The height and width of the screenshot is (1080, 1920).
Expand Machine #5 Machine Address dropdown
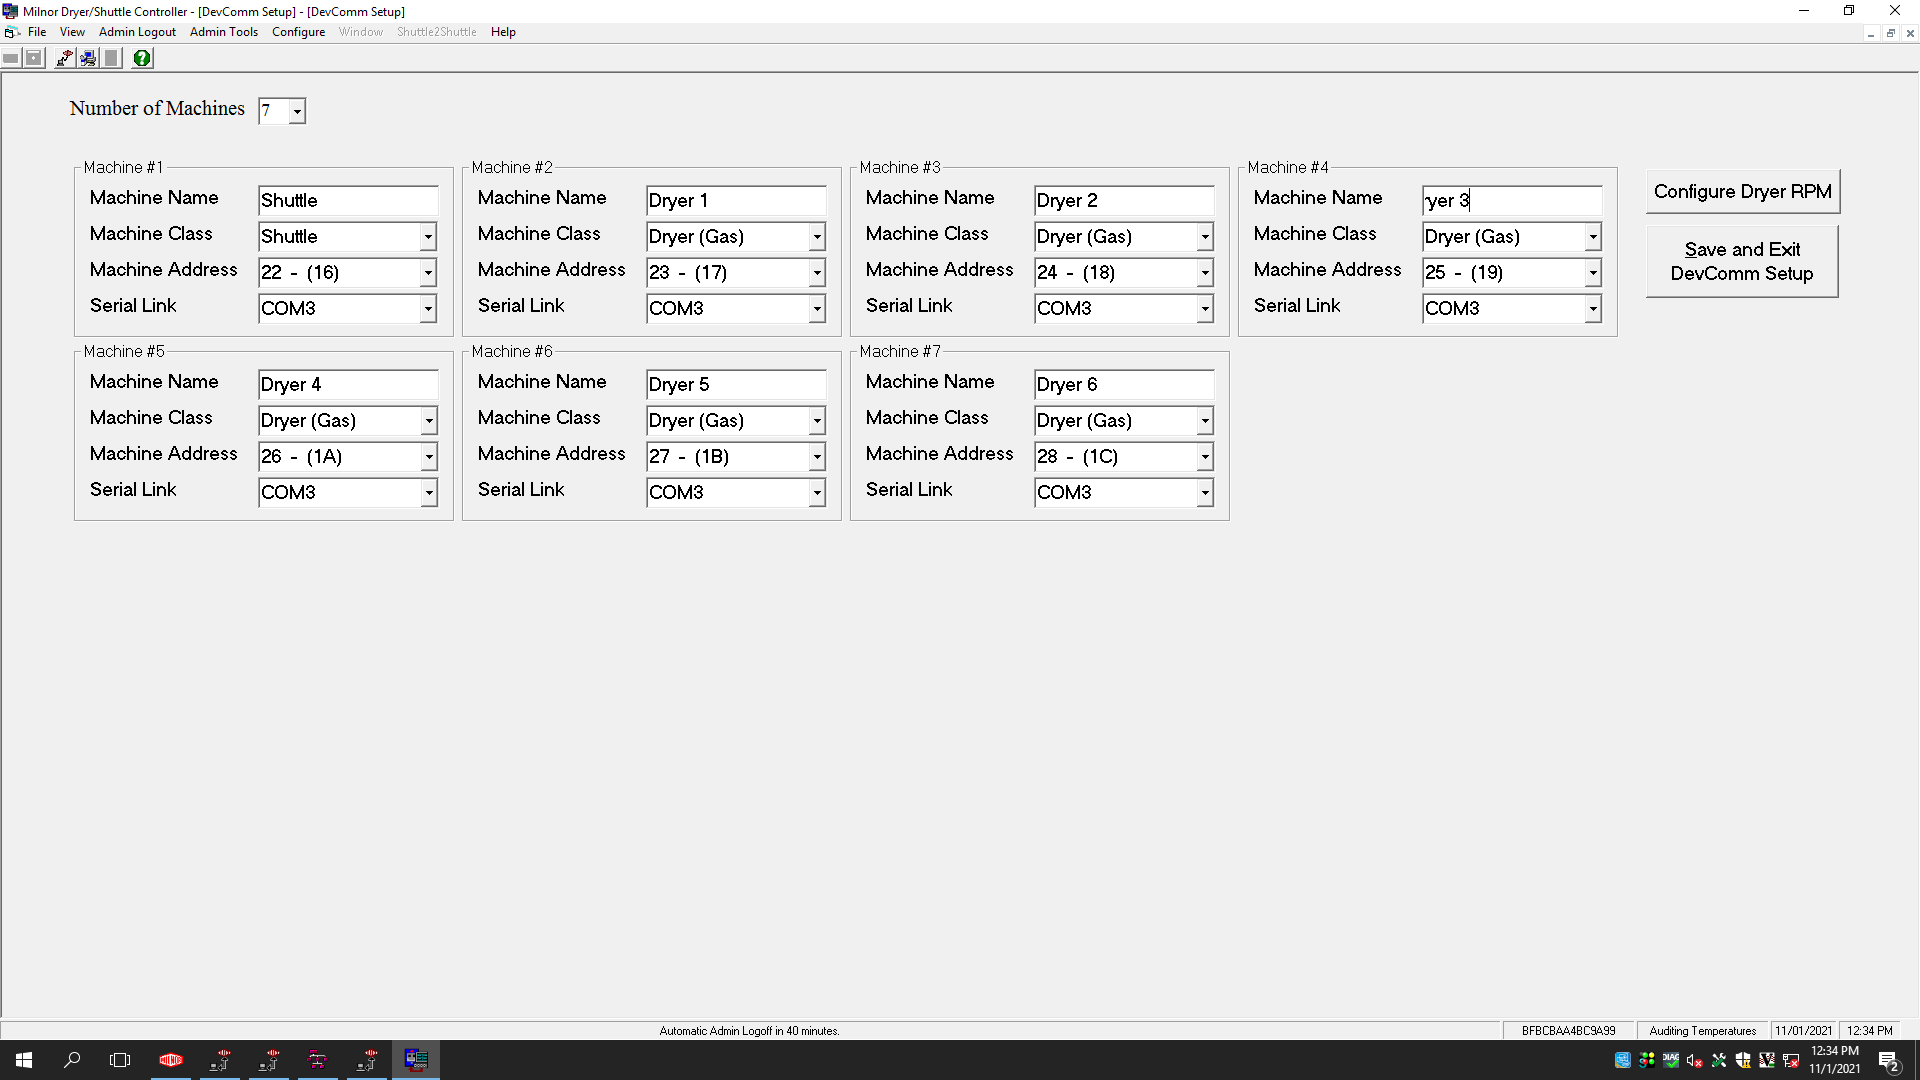428,457
